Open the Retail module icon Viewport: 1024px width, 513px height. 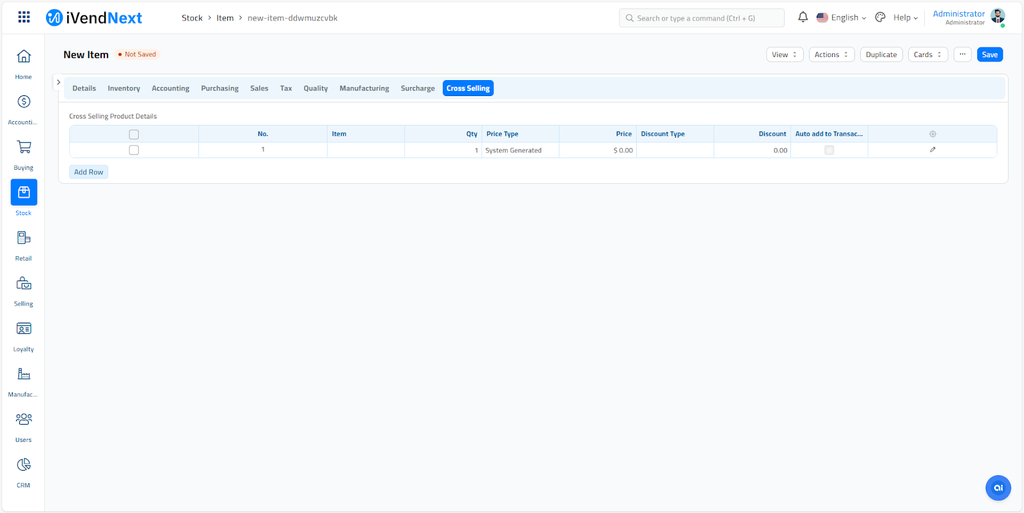point(23,239)
